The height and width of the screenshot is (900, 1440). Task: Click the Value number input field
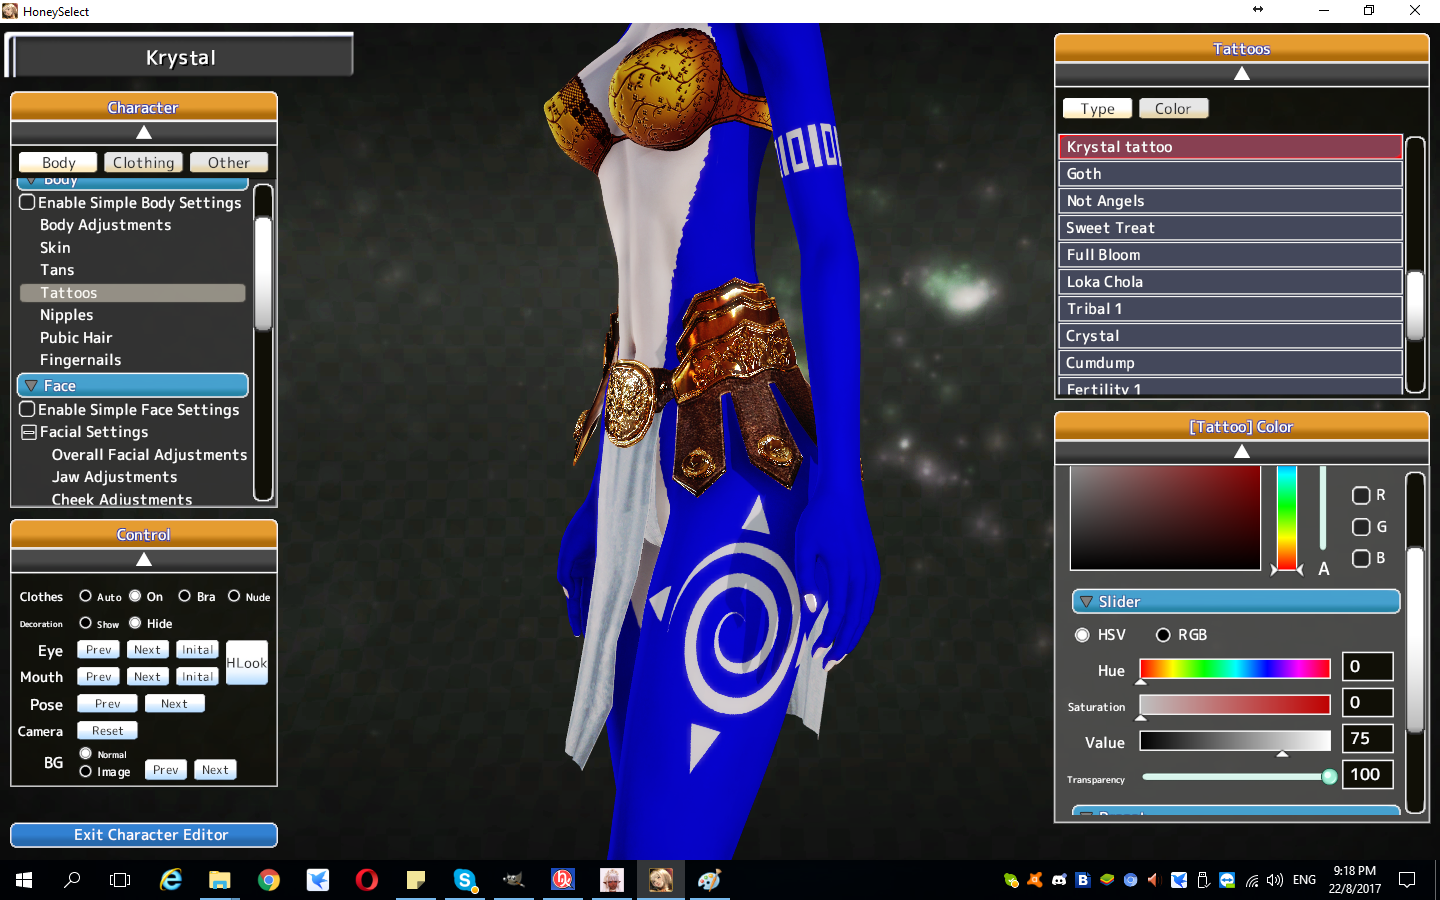(1367, 739)
